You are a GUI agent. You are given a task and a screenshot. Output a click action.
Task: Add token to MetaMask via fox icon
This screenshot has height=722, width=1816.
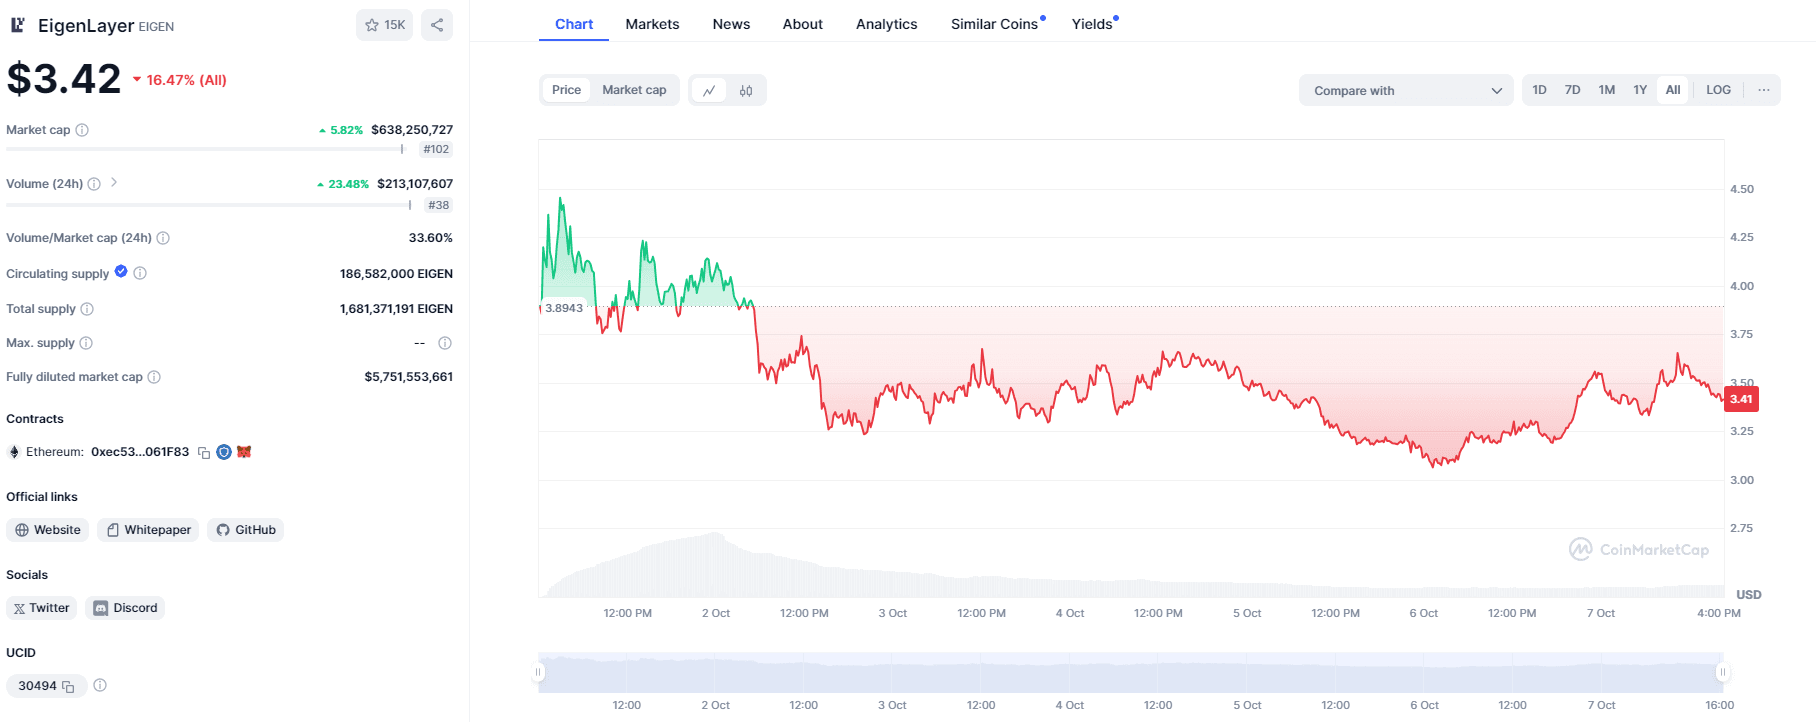coord(244,452)
